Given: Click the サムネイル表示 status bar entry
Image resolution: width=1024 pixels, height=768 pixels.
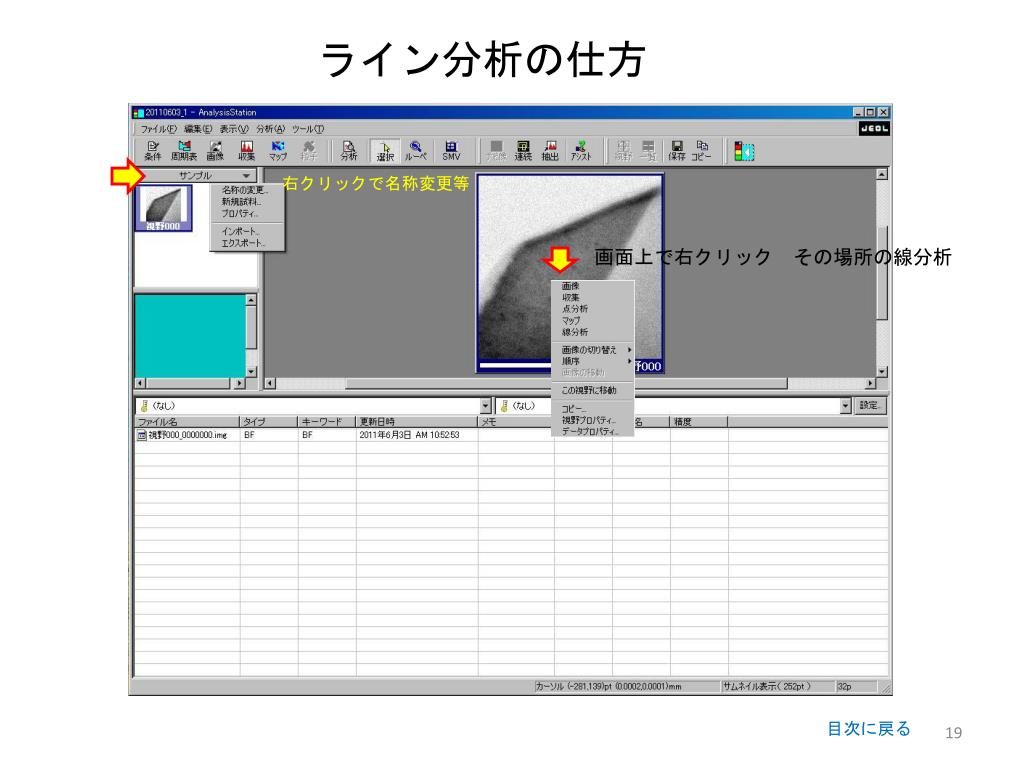Looking at the screenshot, I should click(777, 686).
